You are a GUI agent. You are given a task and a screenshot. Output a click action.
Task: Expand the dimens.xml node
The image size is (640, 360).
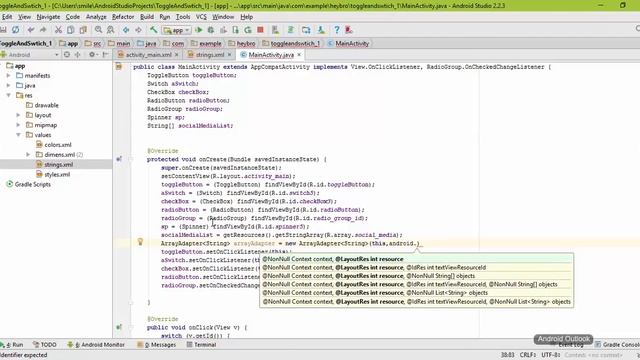28,155
